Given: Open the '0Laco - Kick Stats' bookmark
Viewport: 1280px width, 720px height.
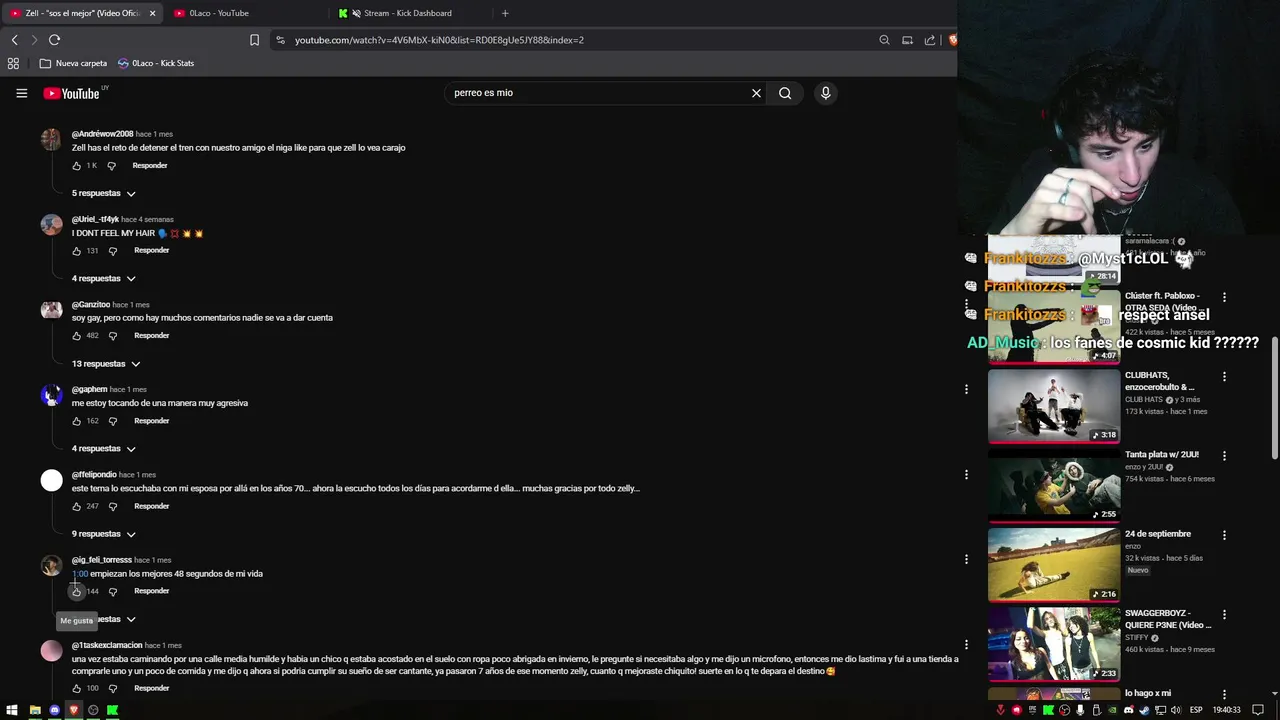Looking at the screenshot, I should pyautogui.click(x=156, y=63).
